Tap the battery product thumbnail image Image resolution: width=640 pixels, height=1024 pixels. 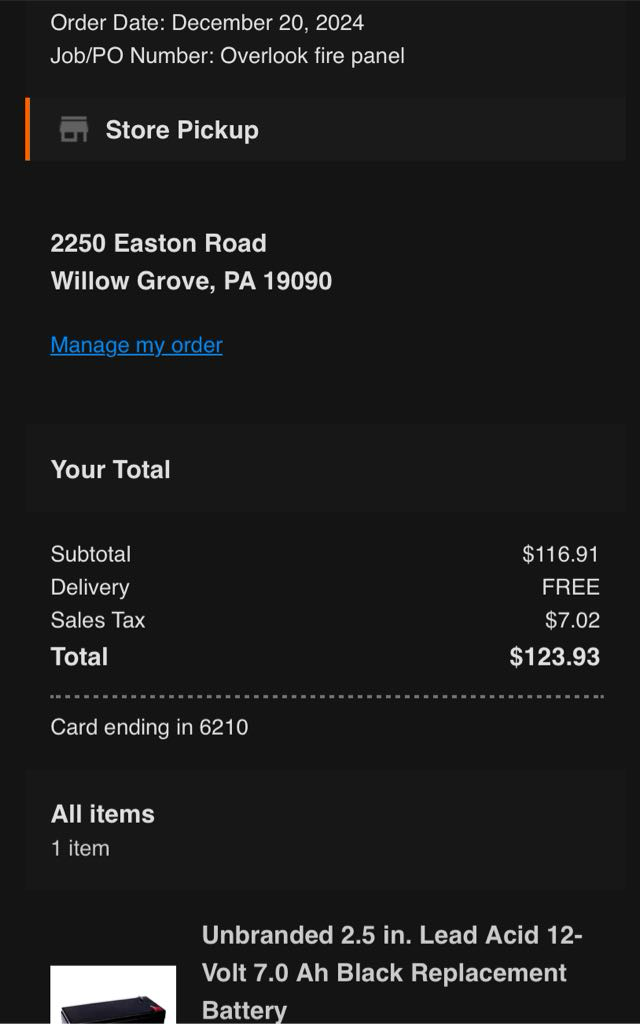tap(113, 996)
